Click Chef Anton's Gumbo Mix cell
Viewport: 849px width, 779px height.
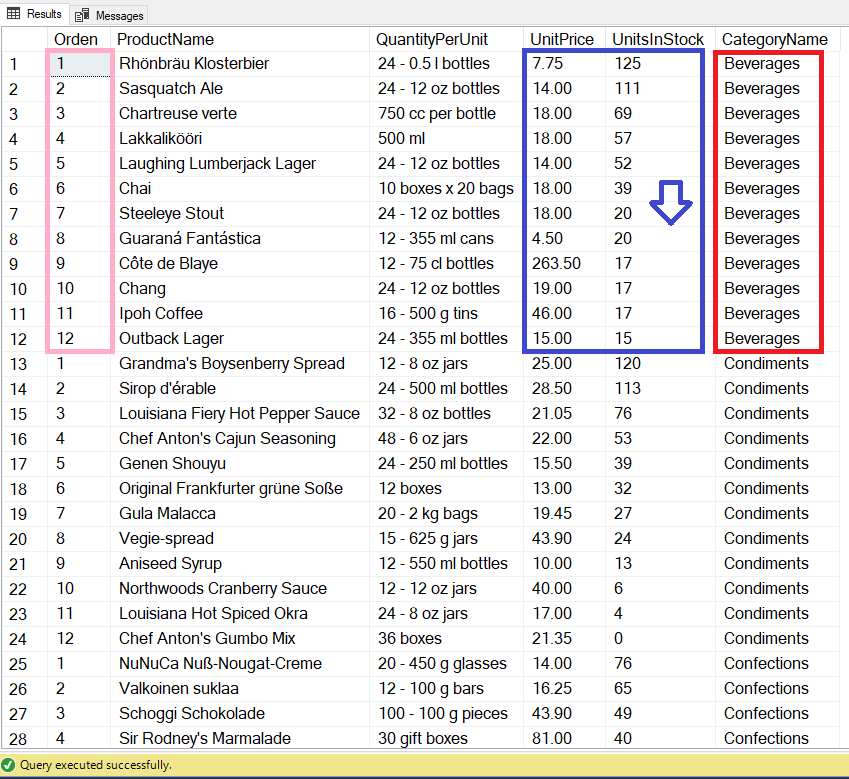tap(240, 638)
